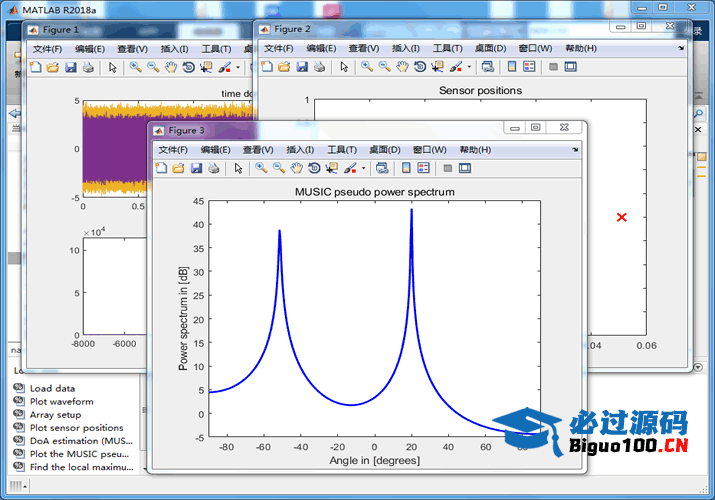Image resolution: width=715 pixels, height=500 pixels.
Task: Select Brush data tool in Figure 3
Action: [350, 168]
